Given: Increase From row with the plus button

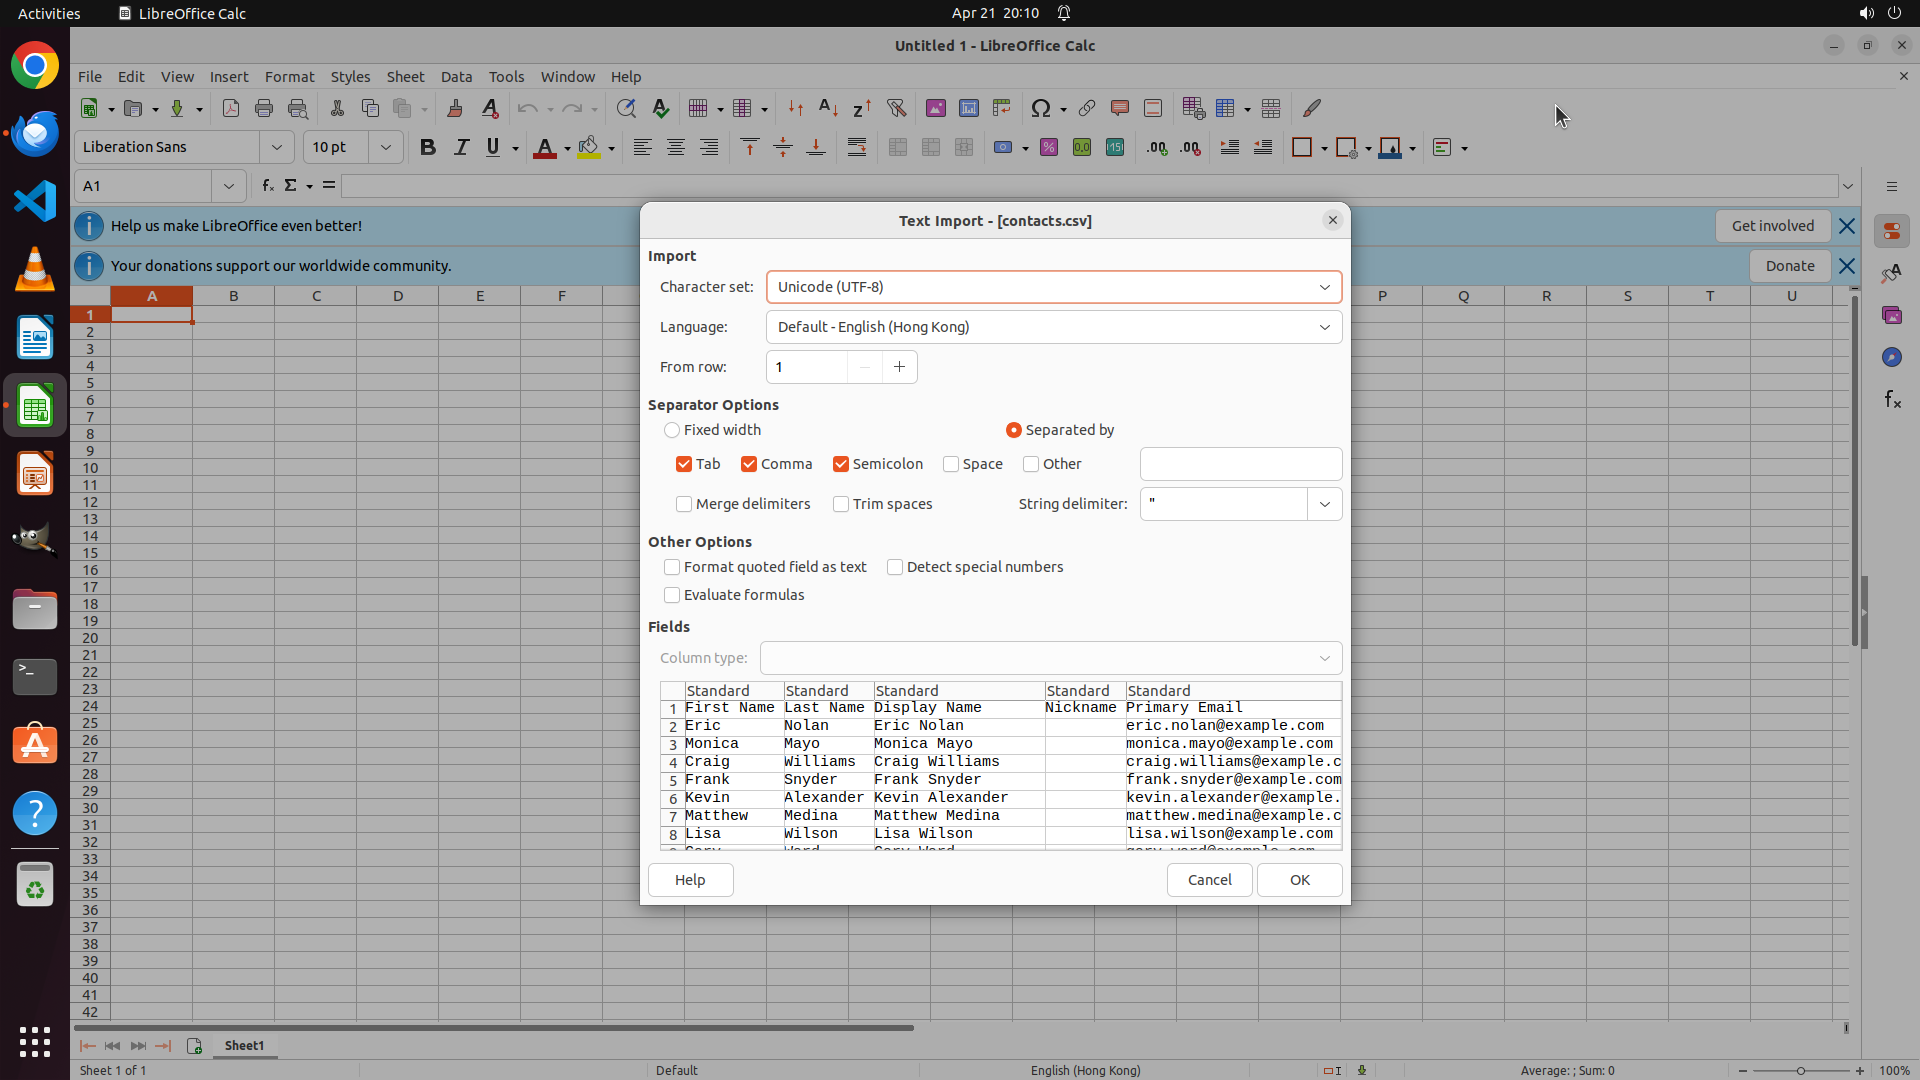Looking at the screenshot, I should click(x=899, y=367).
